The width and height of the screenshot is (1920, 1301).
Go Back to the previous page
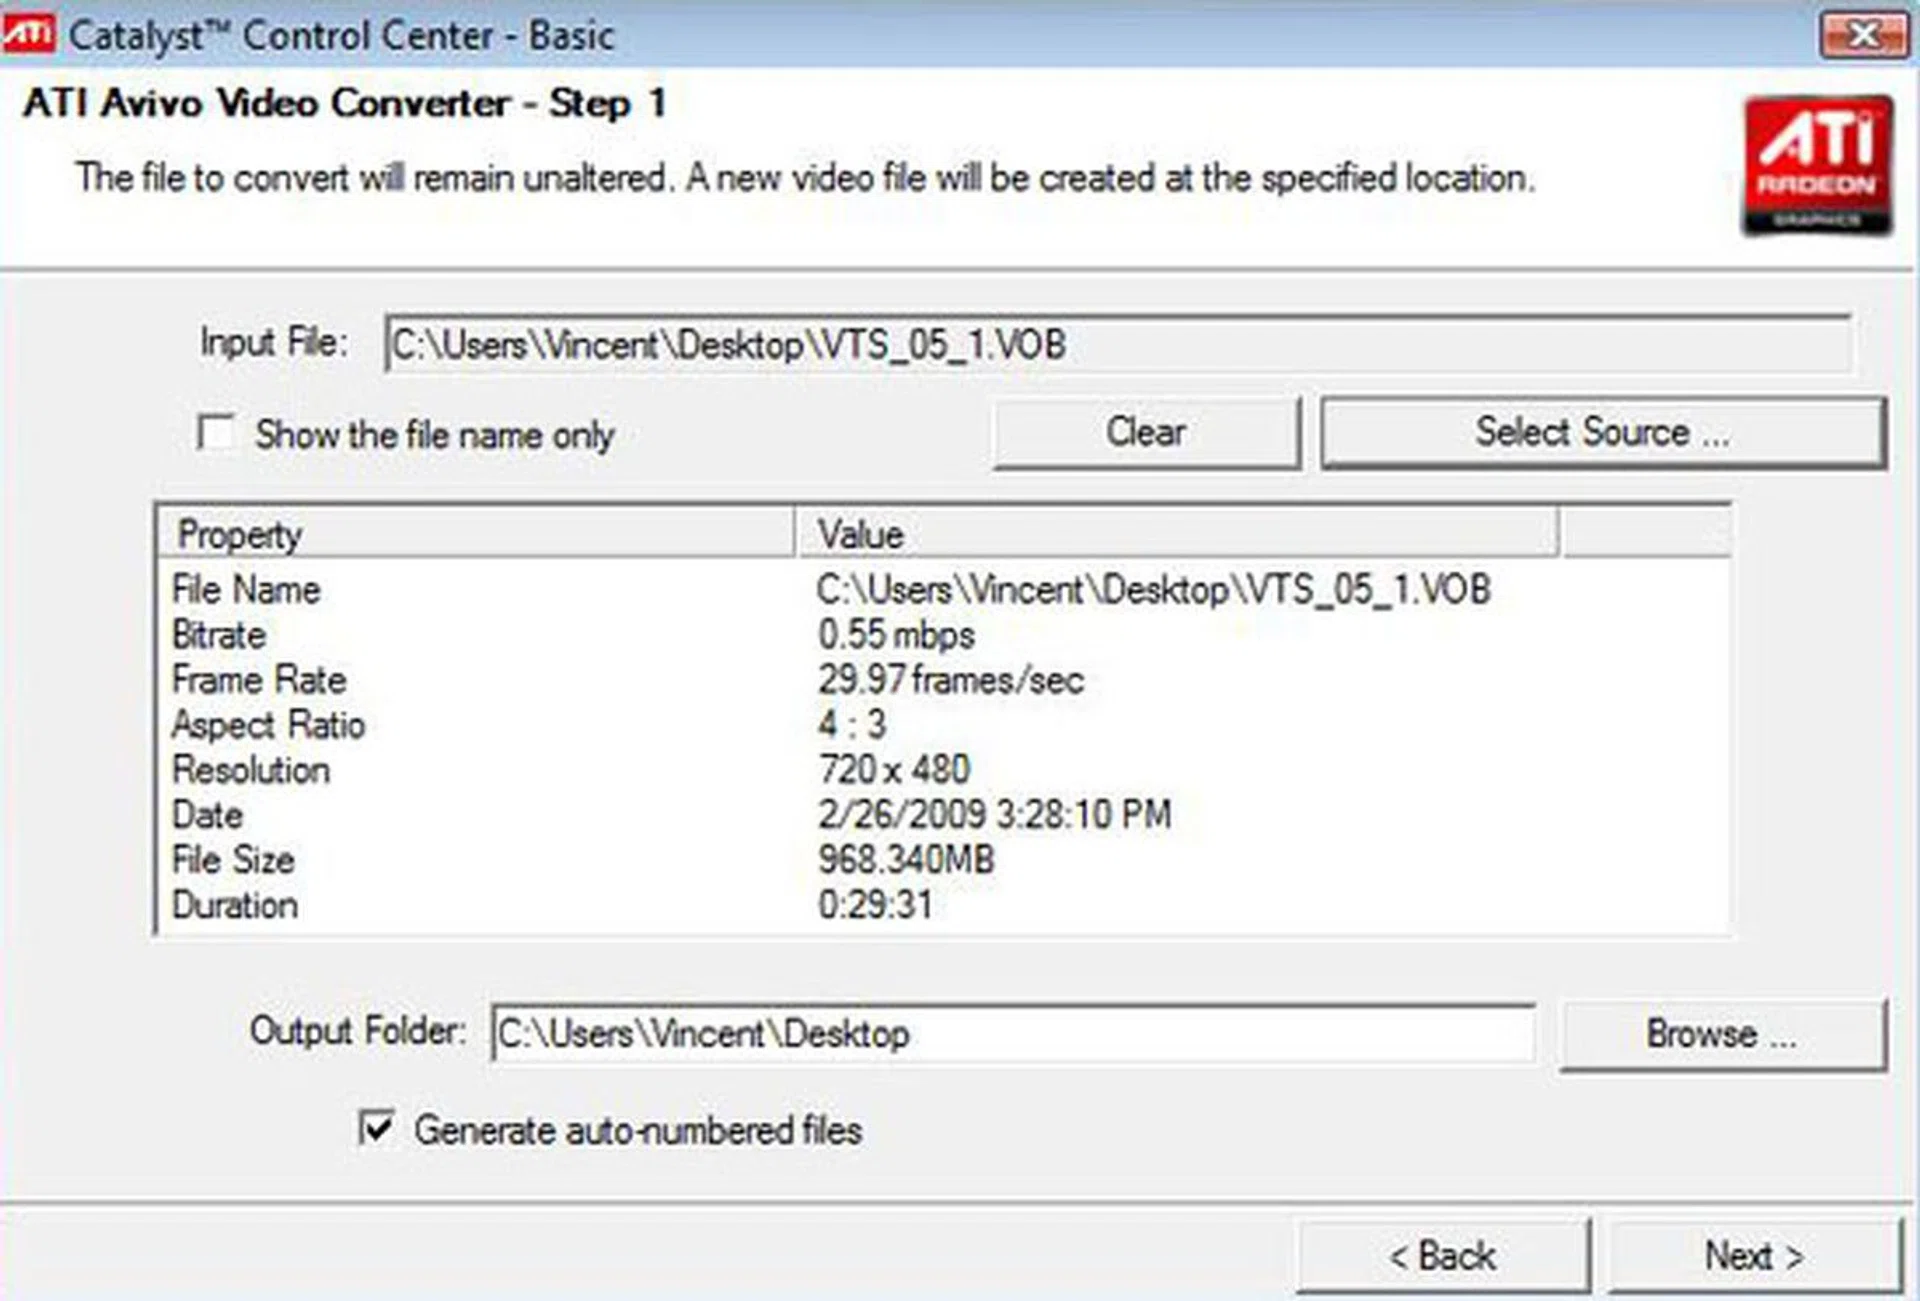(x=1443, y=1255)
